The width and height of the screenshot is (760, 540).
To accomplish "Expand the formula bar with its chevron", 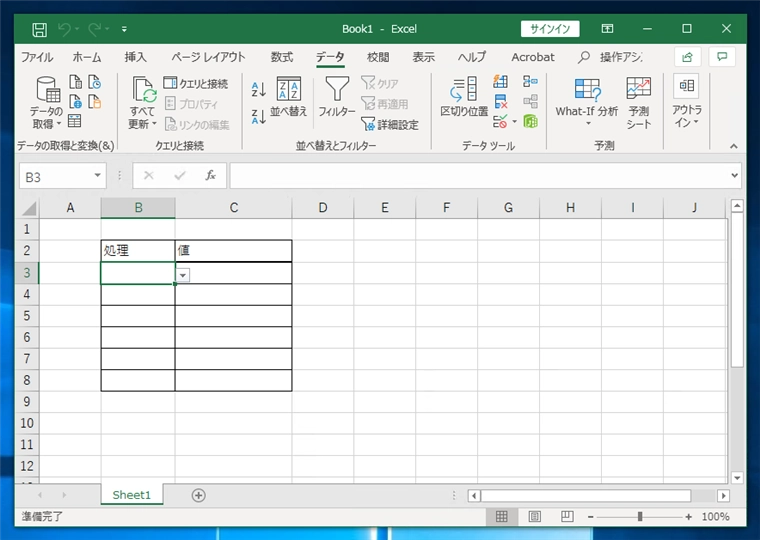I will (x=735, y=175).
